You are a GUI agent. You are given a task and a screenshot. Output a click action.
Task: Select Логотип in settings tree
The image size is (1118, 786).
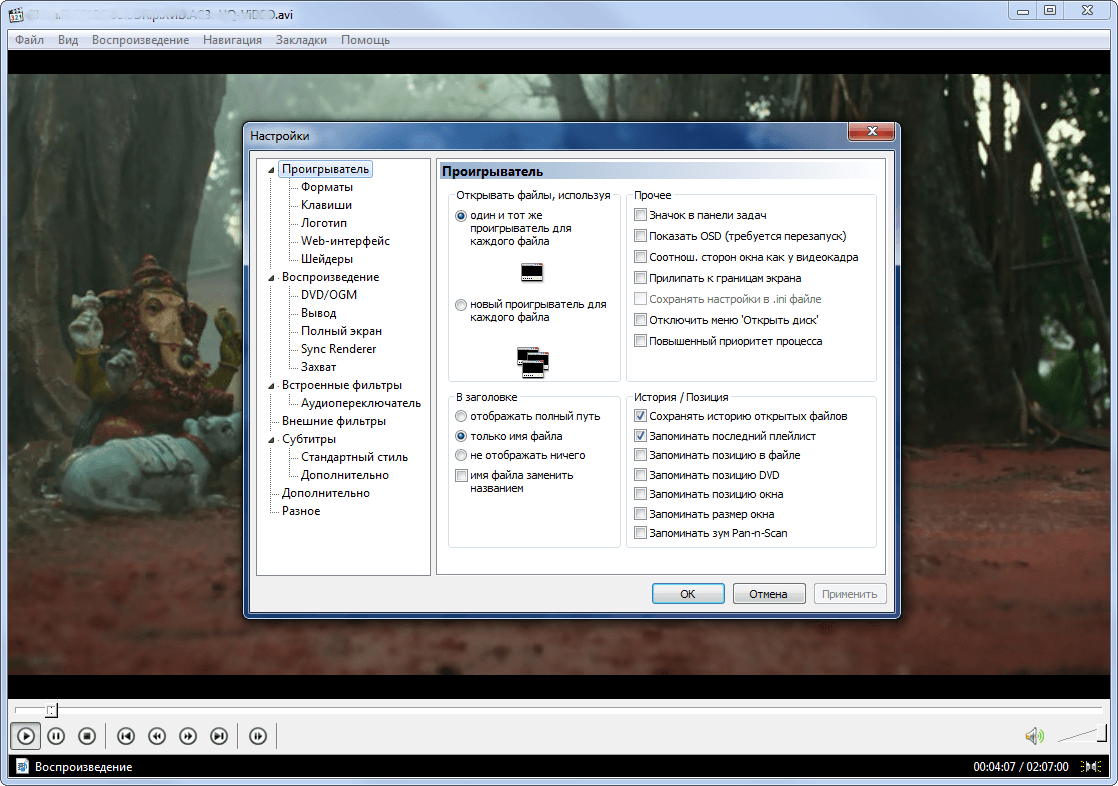pos(324,223)
